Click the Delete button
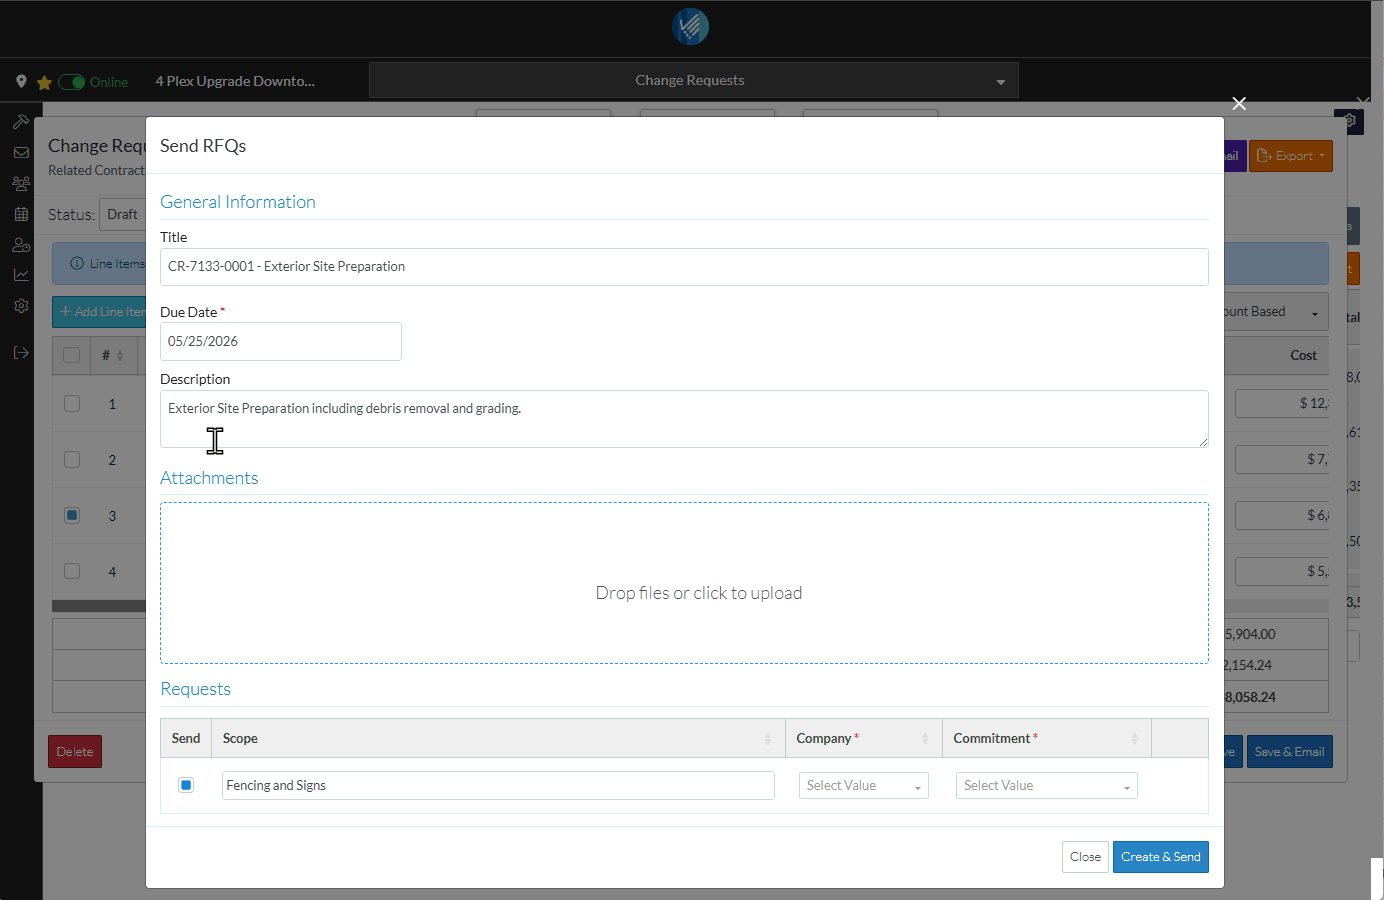The height and width of the screenshot is (900, 1384). [x=75, y=752]
